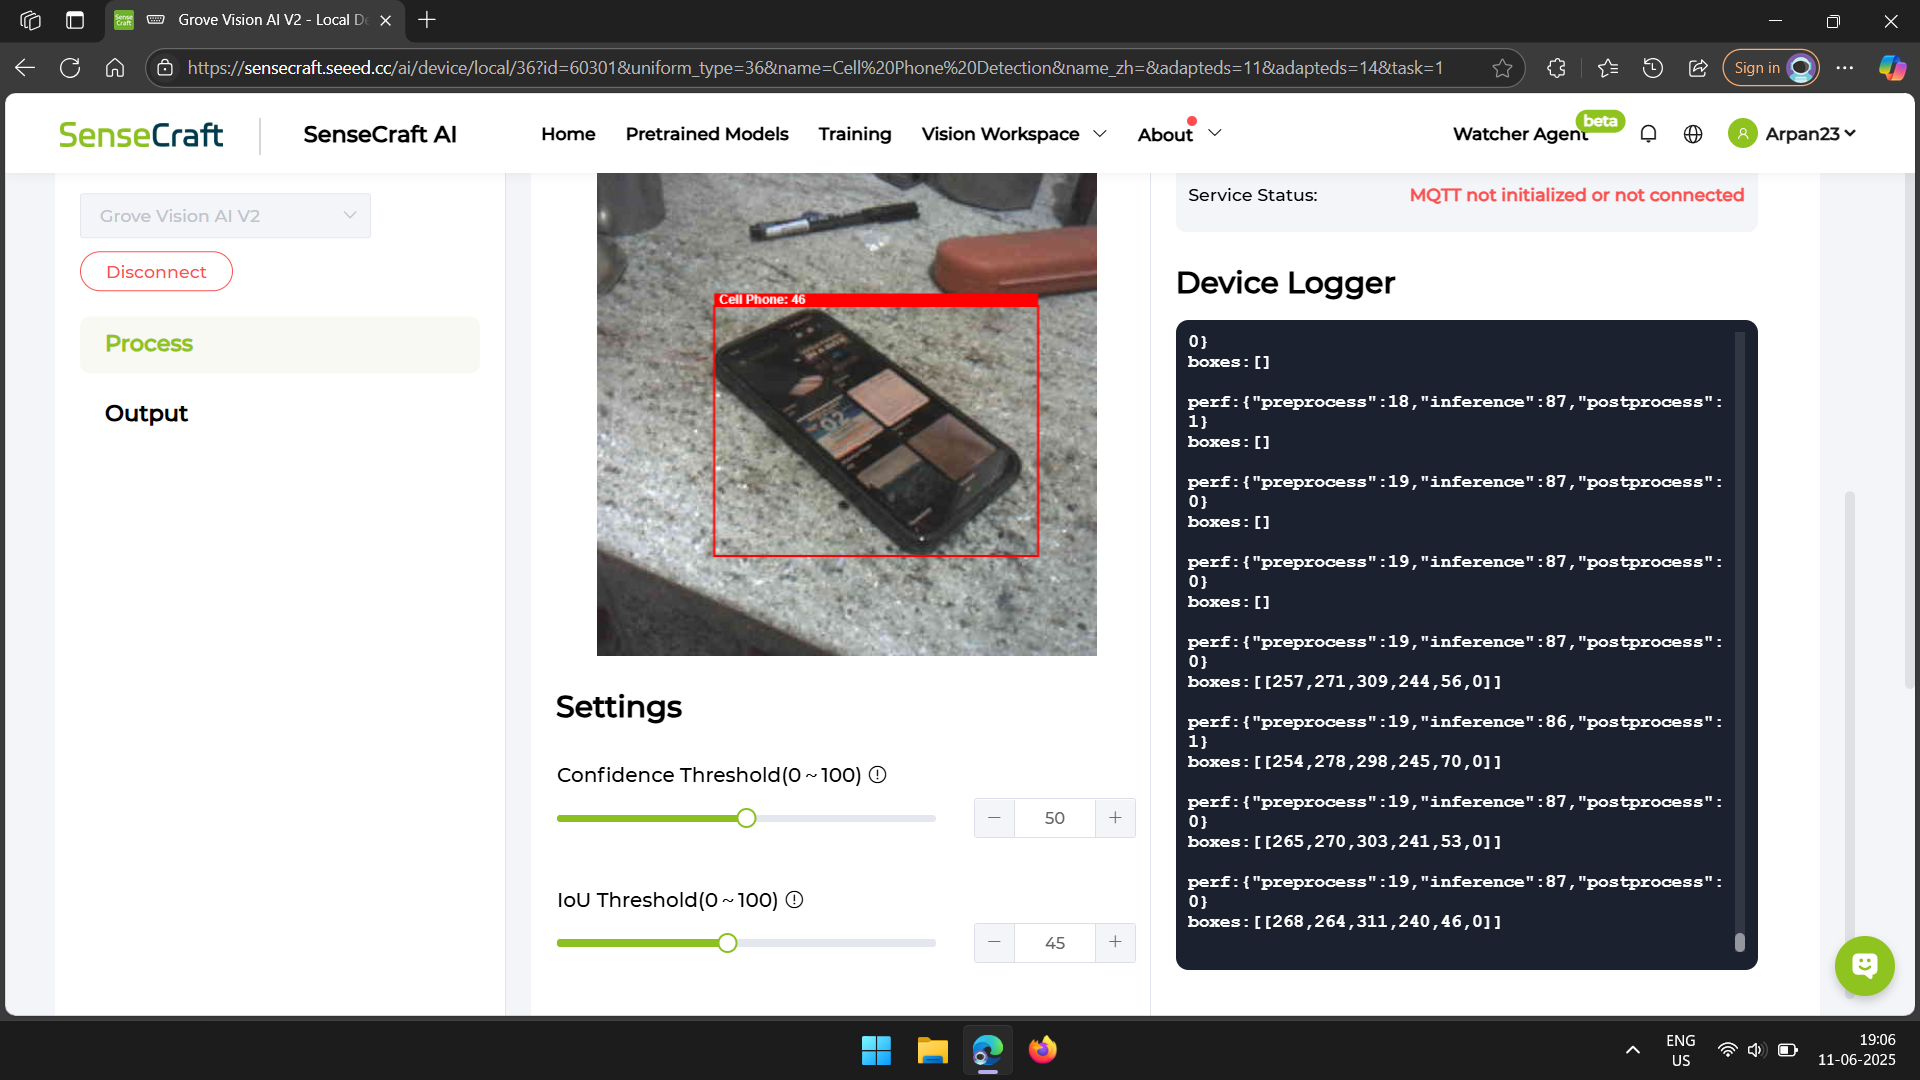Add page to favorites star icon

(1502, 68)
